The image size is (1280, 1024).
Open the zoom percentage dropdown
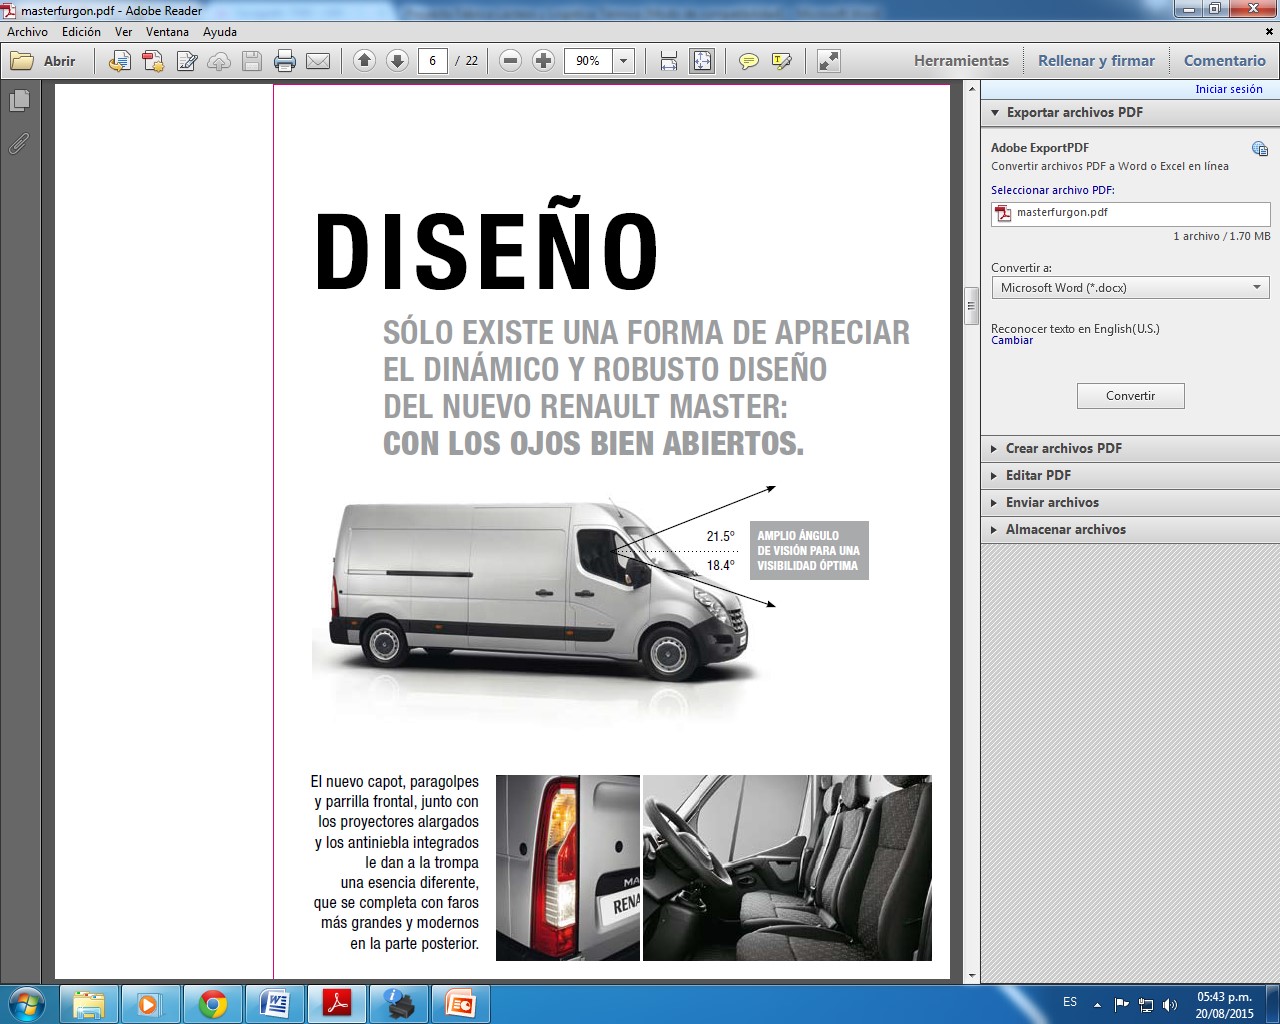pos(623,61)
